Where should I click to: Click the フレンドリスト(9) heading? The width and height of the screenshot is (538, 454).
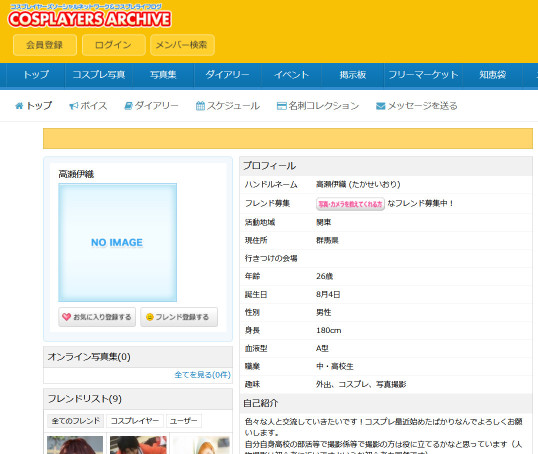tap(84, 399)
